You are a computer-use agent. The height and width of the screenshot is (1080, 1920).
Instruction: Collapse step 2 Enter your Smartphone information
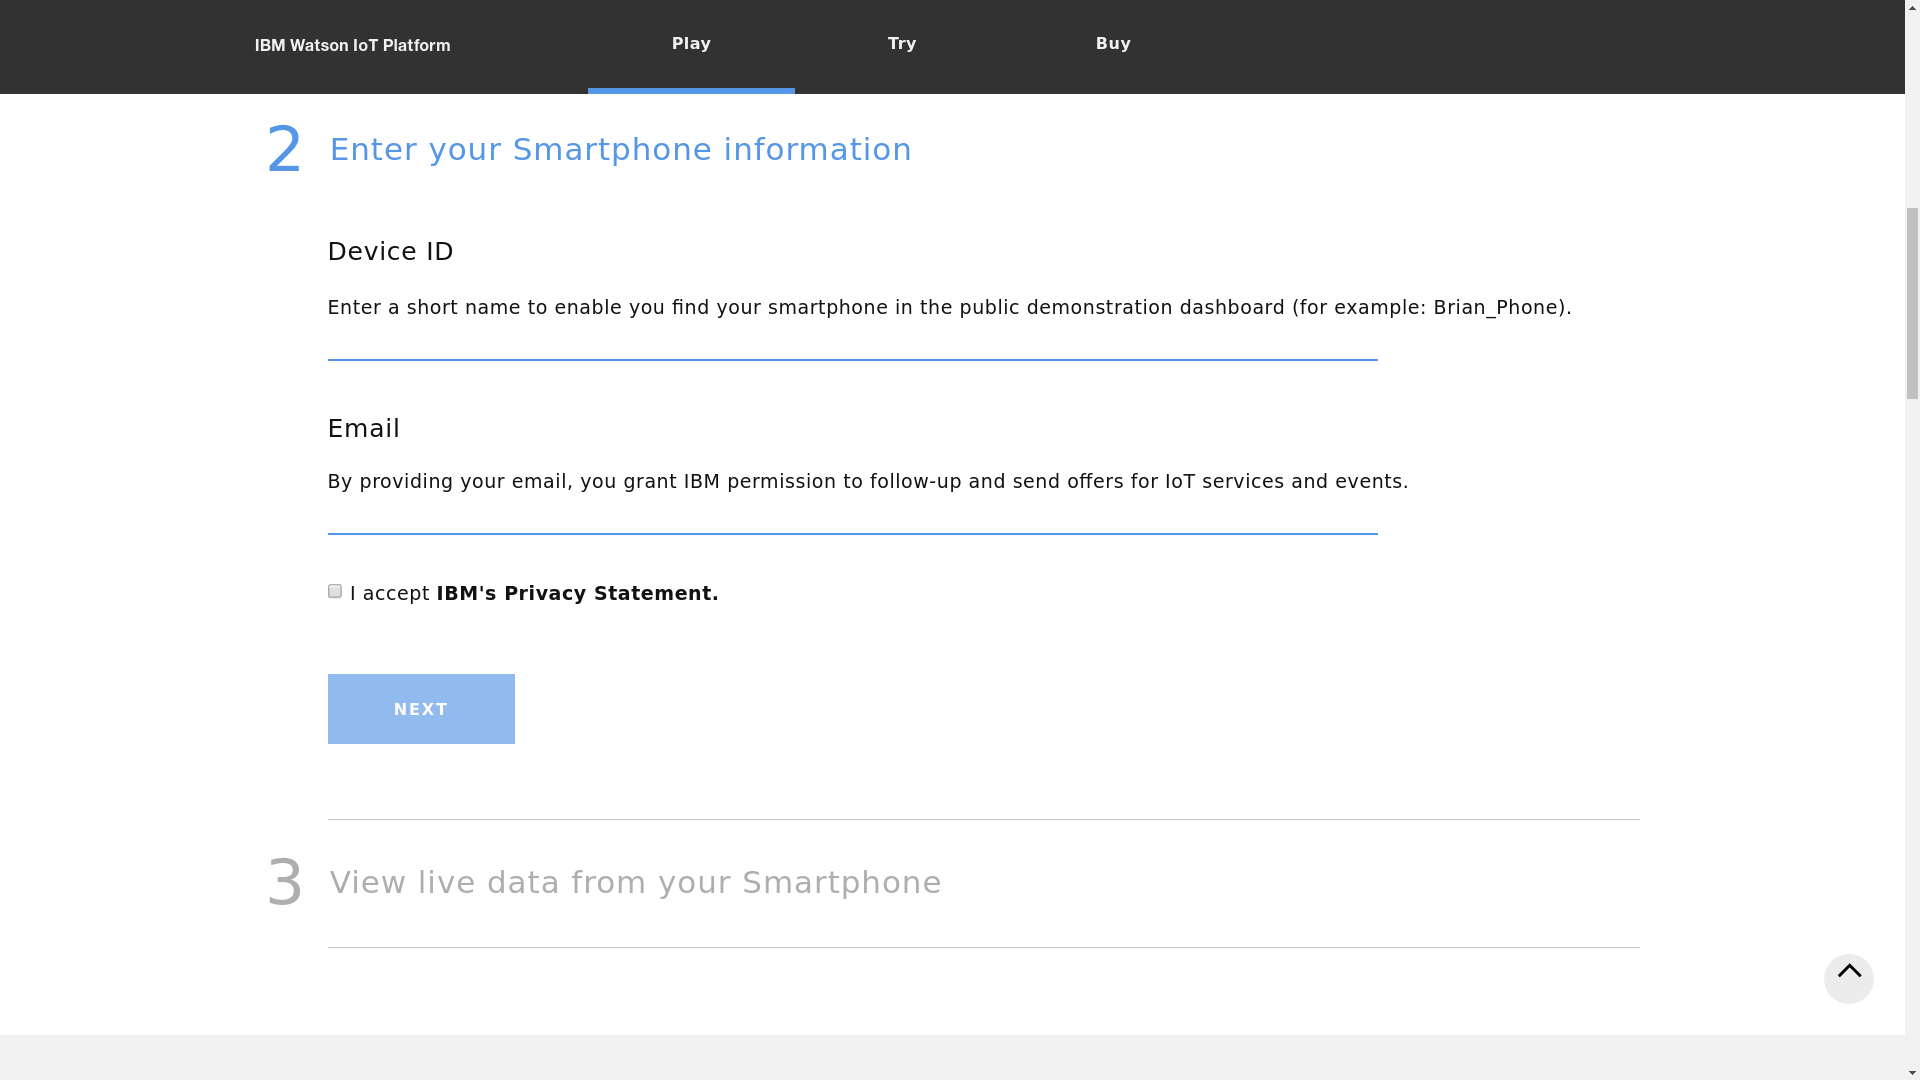coord(621,149)
